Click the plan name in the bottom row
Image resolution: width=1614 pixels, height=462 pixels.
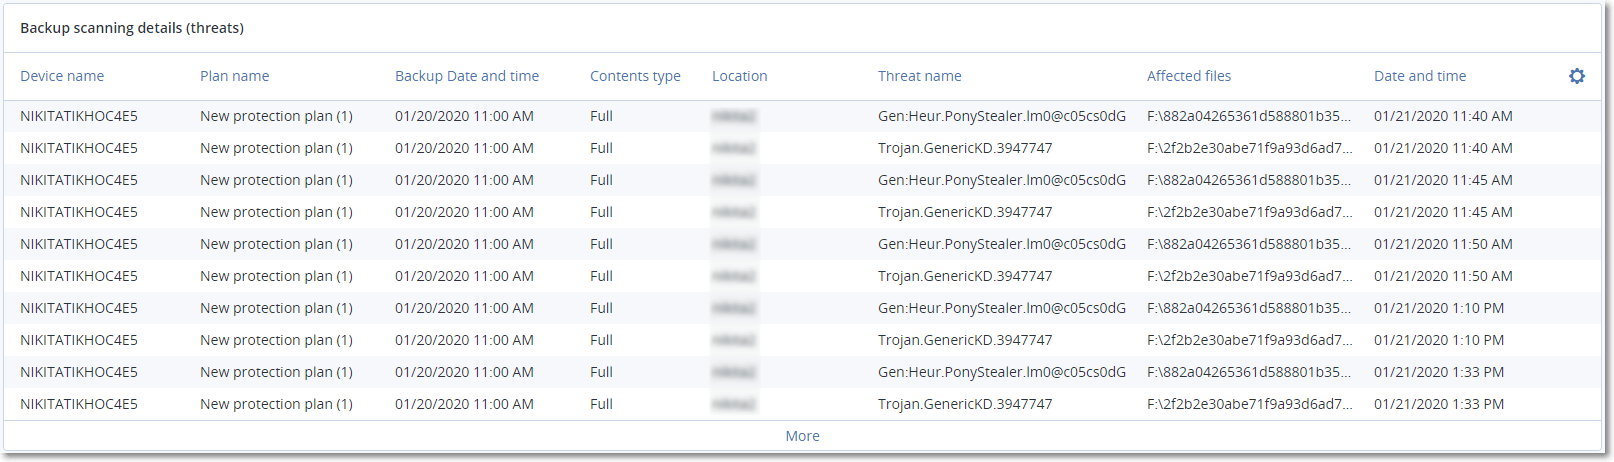[x=276, y=404]
